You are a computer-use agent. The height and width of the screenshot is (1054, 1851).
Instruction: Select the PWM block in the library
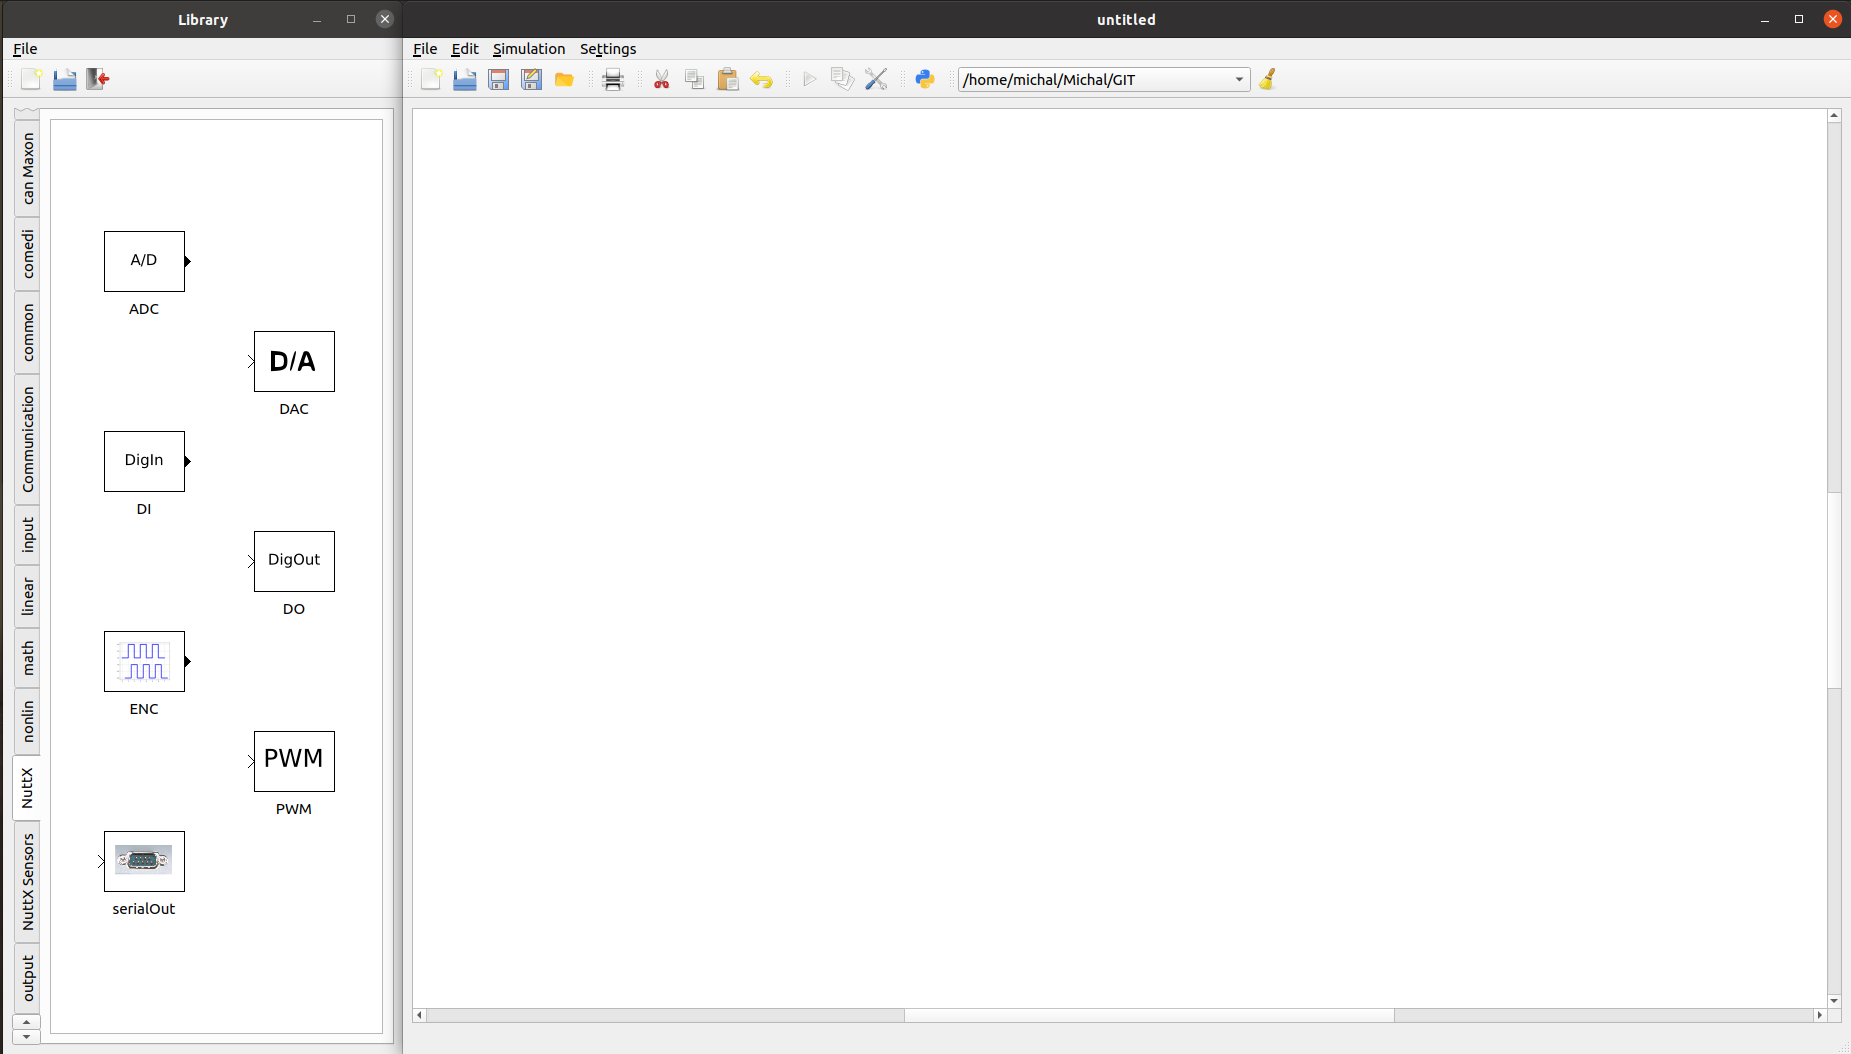click(294, 761)
